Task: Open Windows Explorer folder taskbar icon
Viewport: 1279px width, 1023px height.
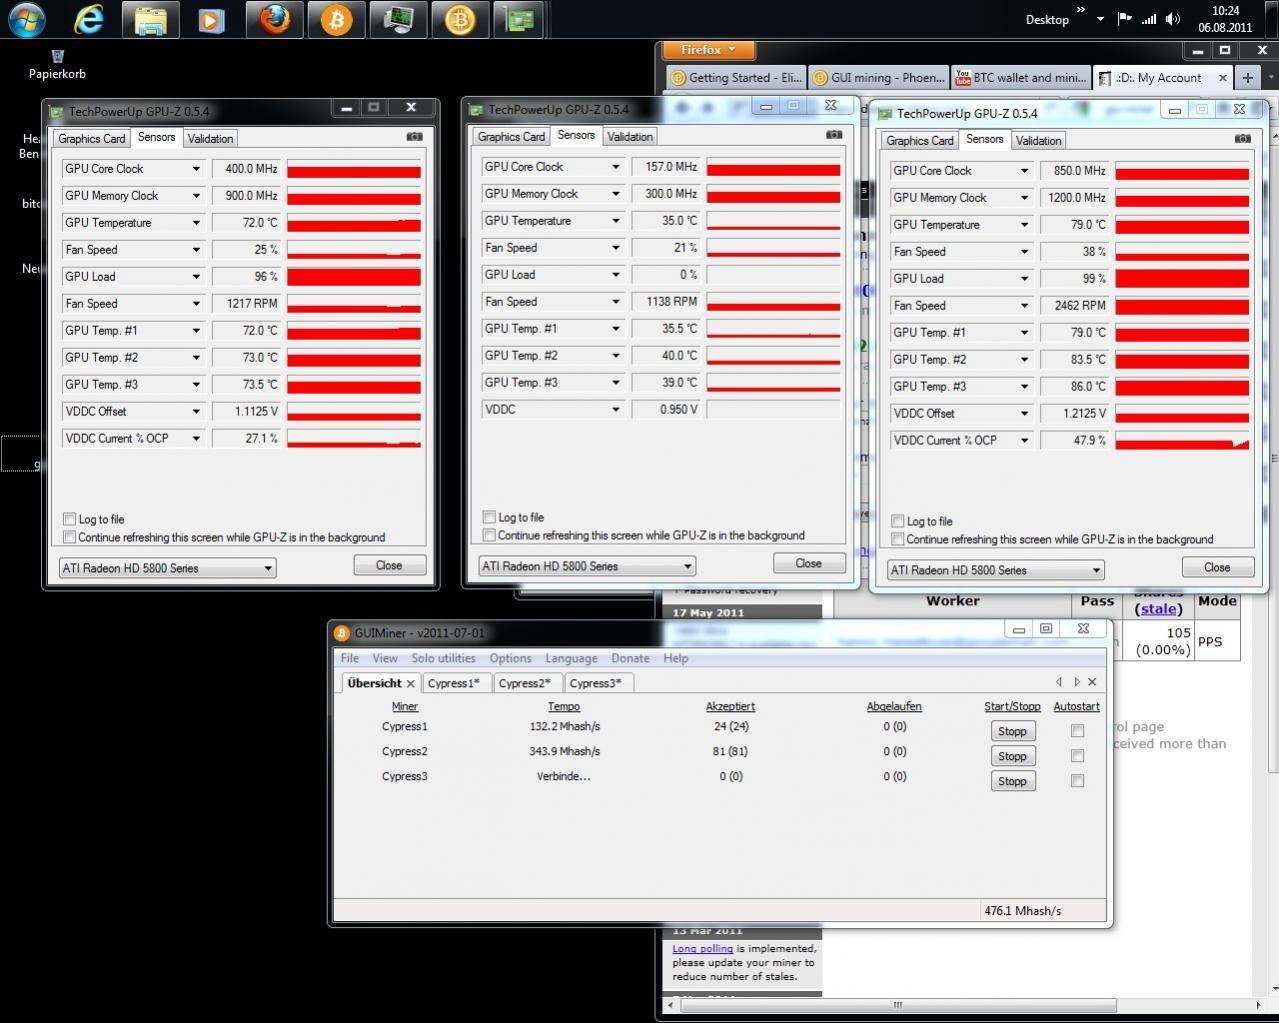Action: [x=151, y=20]
